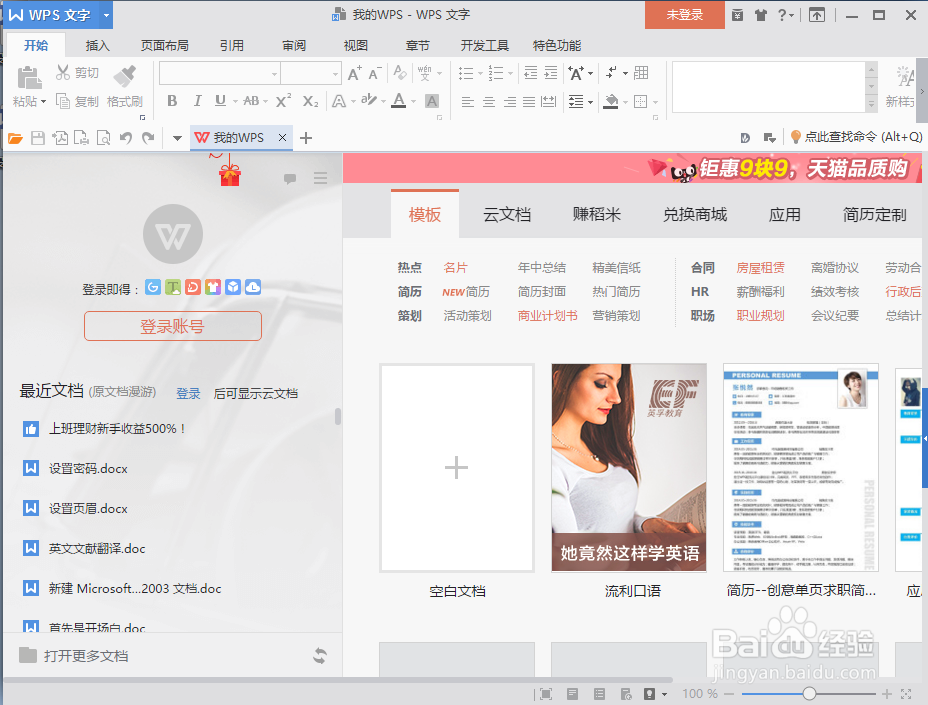Click the bullet list icon

pos(466,73)
